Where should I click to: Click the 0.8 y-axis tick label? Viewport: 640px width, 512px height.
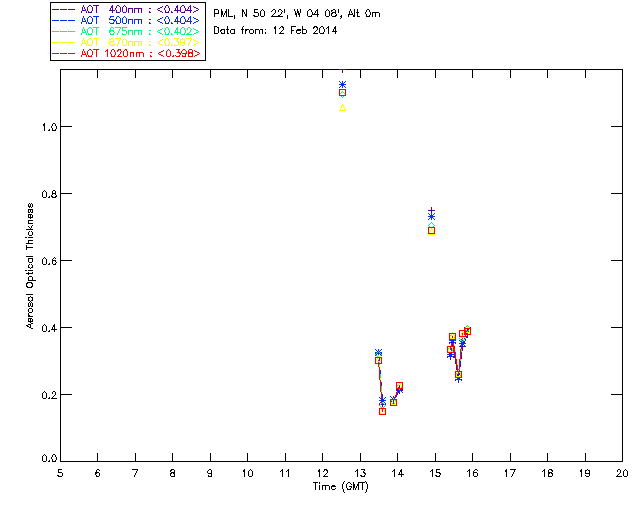click(49, 194)
